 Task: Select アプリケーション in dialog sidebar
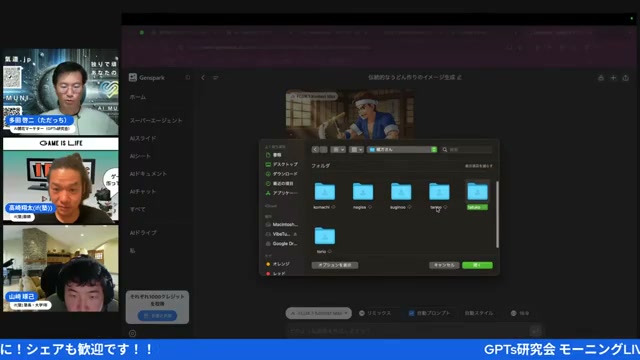[x=282, y=193]
